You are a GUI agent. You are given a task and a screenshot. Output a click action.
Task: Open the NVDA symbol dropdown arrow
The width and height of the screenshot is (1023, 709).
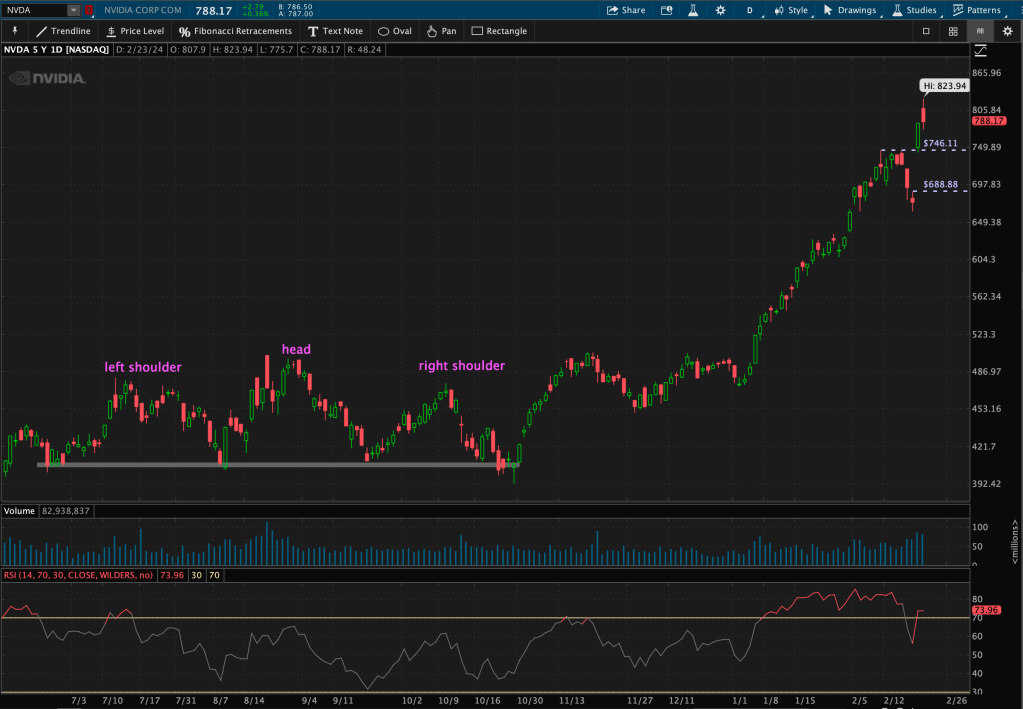click(73, 10)
